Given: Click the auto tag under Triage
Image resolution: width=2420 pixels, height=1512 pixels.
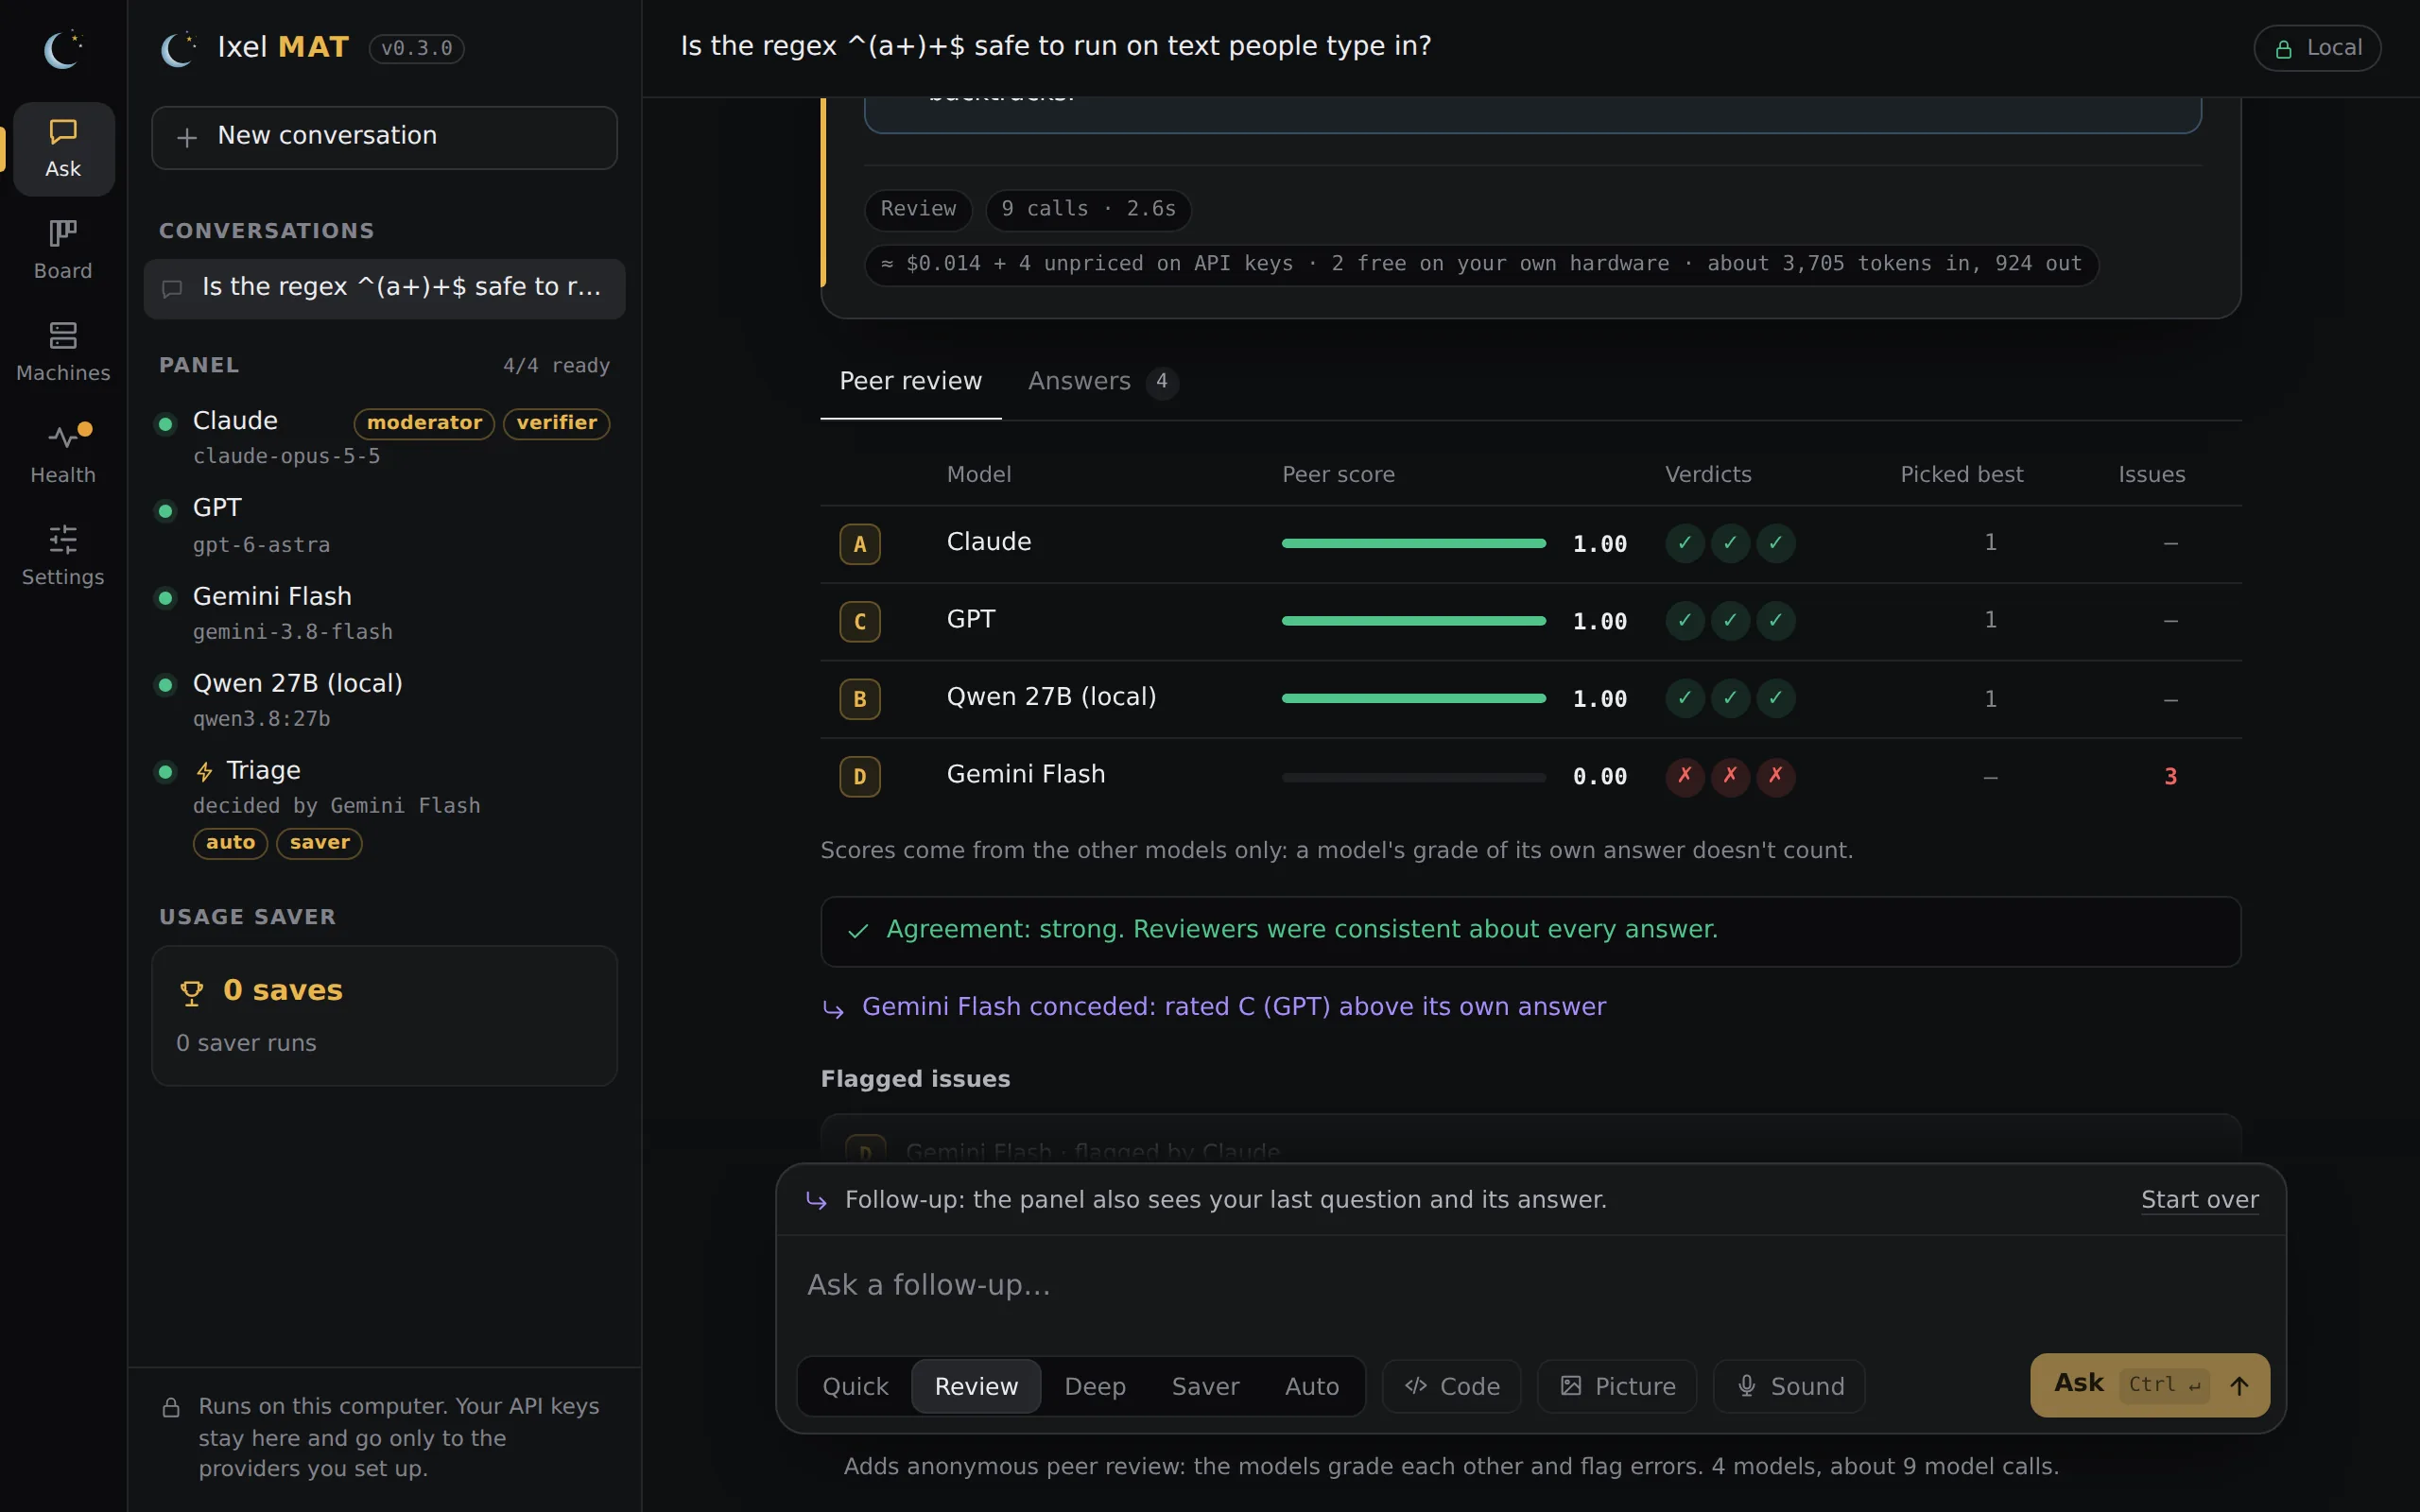Looking at the screenshot, I should [230, 843].
